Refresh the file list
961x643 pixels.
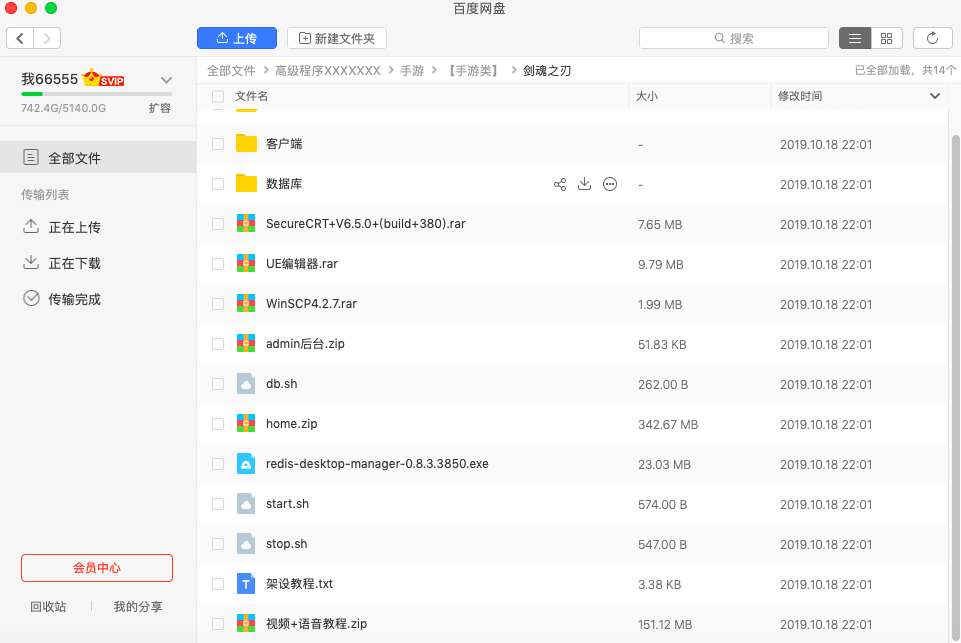(932, 38)
